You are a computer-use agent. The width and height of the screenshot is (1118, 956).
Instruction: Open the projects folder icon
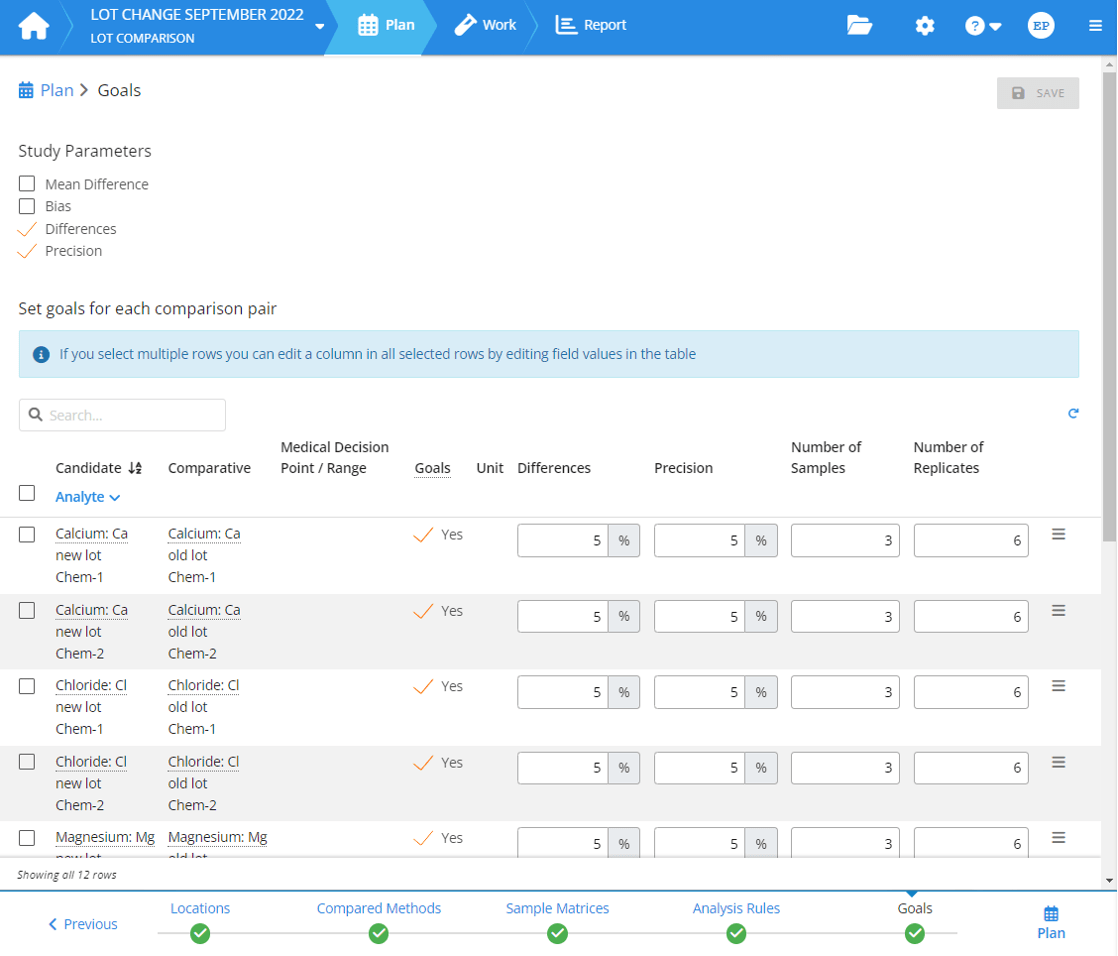tap(861, 26)
